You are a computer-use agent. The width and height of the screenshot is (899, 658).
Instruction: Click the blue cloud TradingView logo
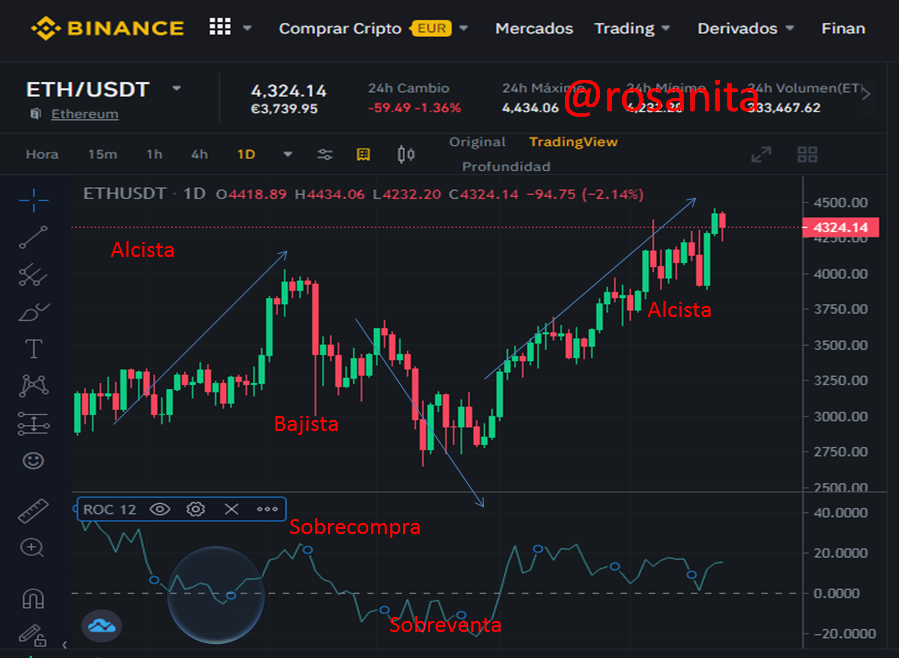point(101,626)
